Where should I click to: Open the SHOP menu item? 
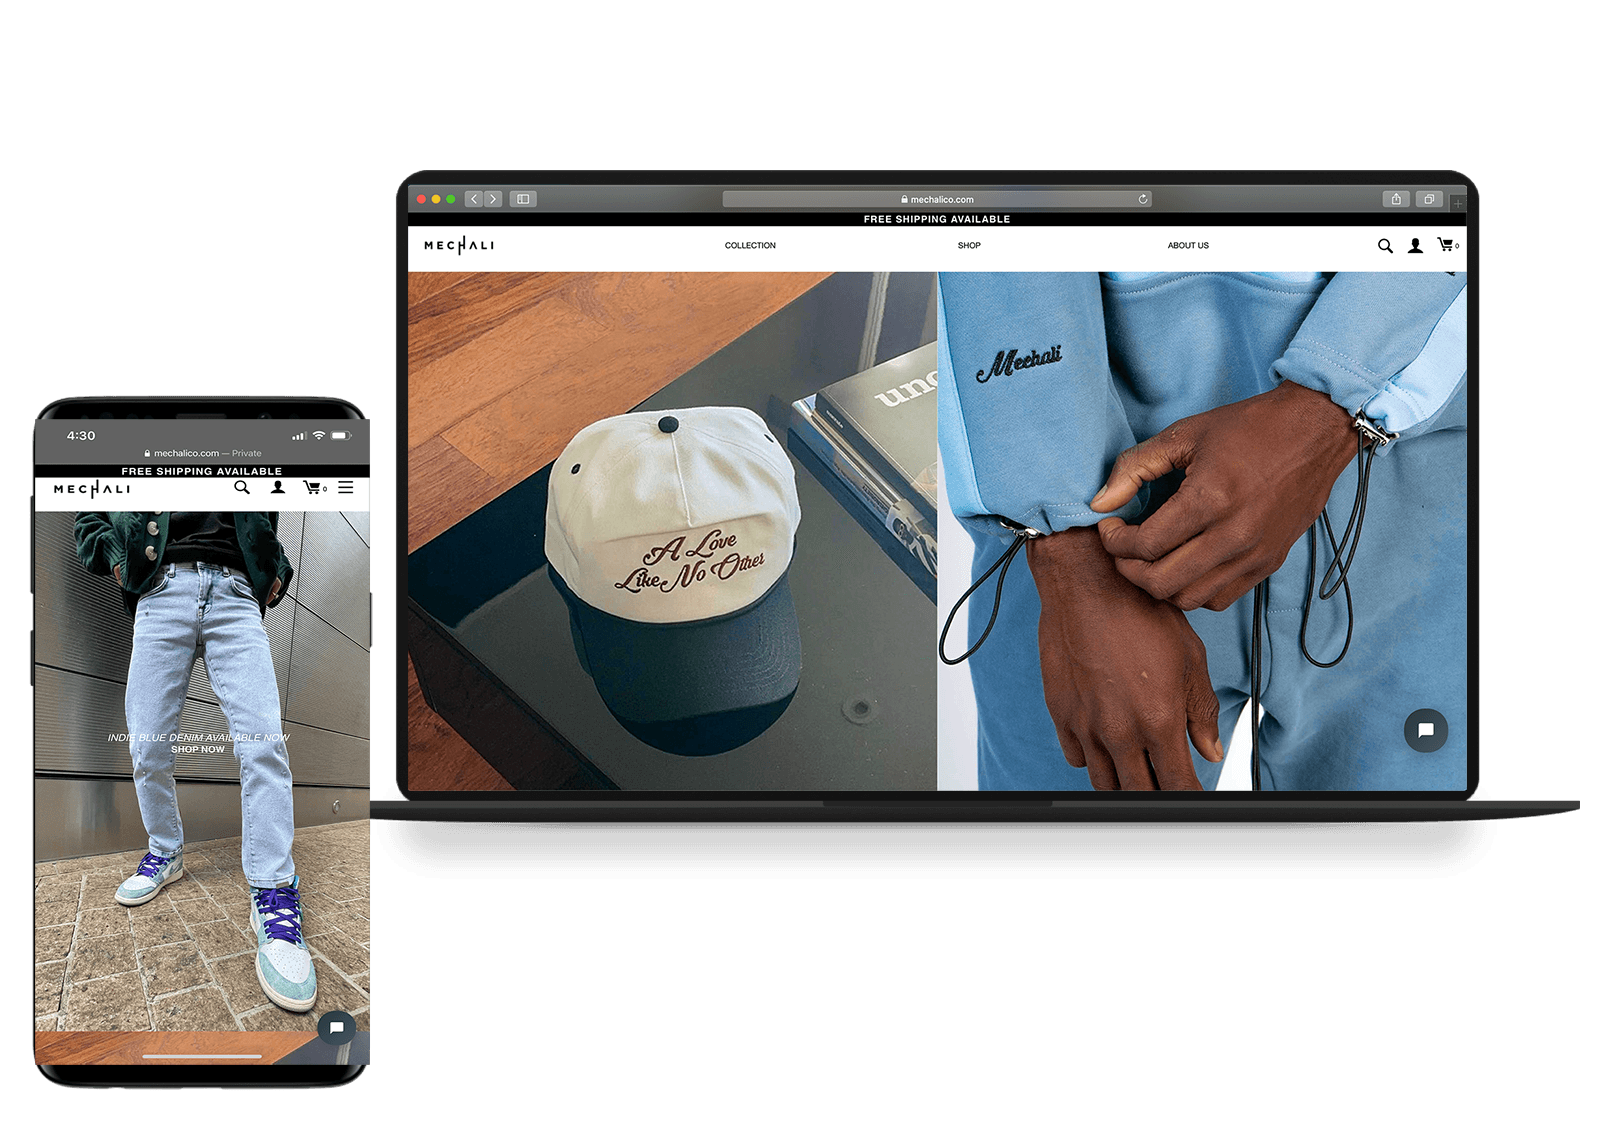969,246
